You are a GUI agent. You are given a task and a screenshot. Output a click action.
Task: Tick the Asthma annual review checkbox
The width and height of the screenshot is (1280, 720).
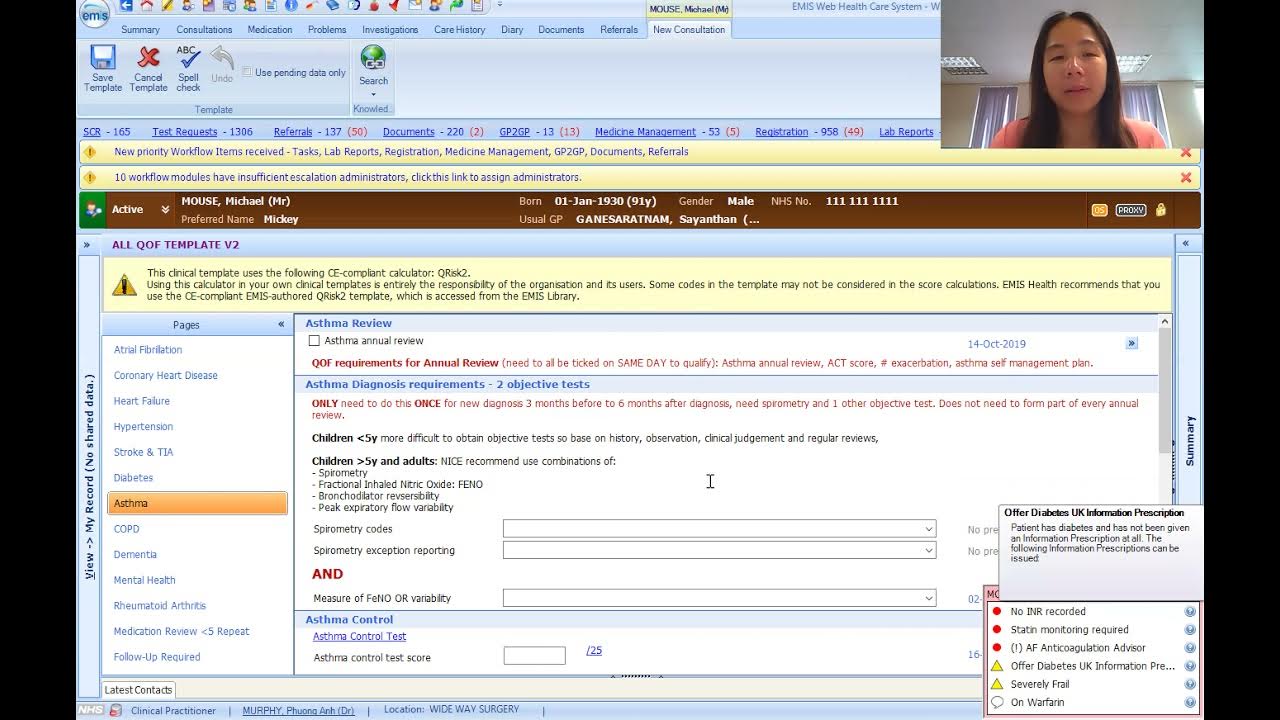coord(314,341)
